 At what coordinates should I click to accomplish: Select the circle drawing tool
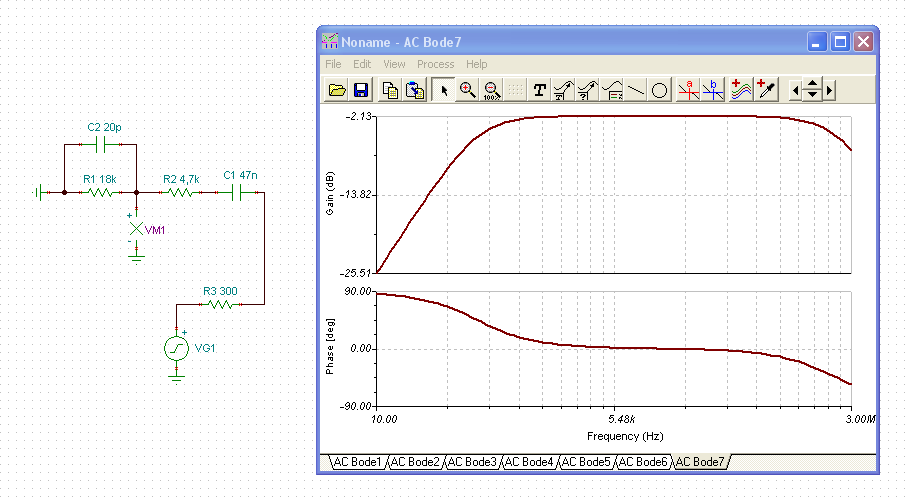[659, 91]
